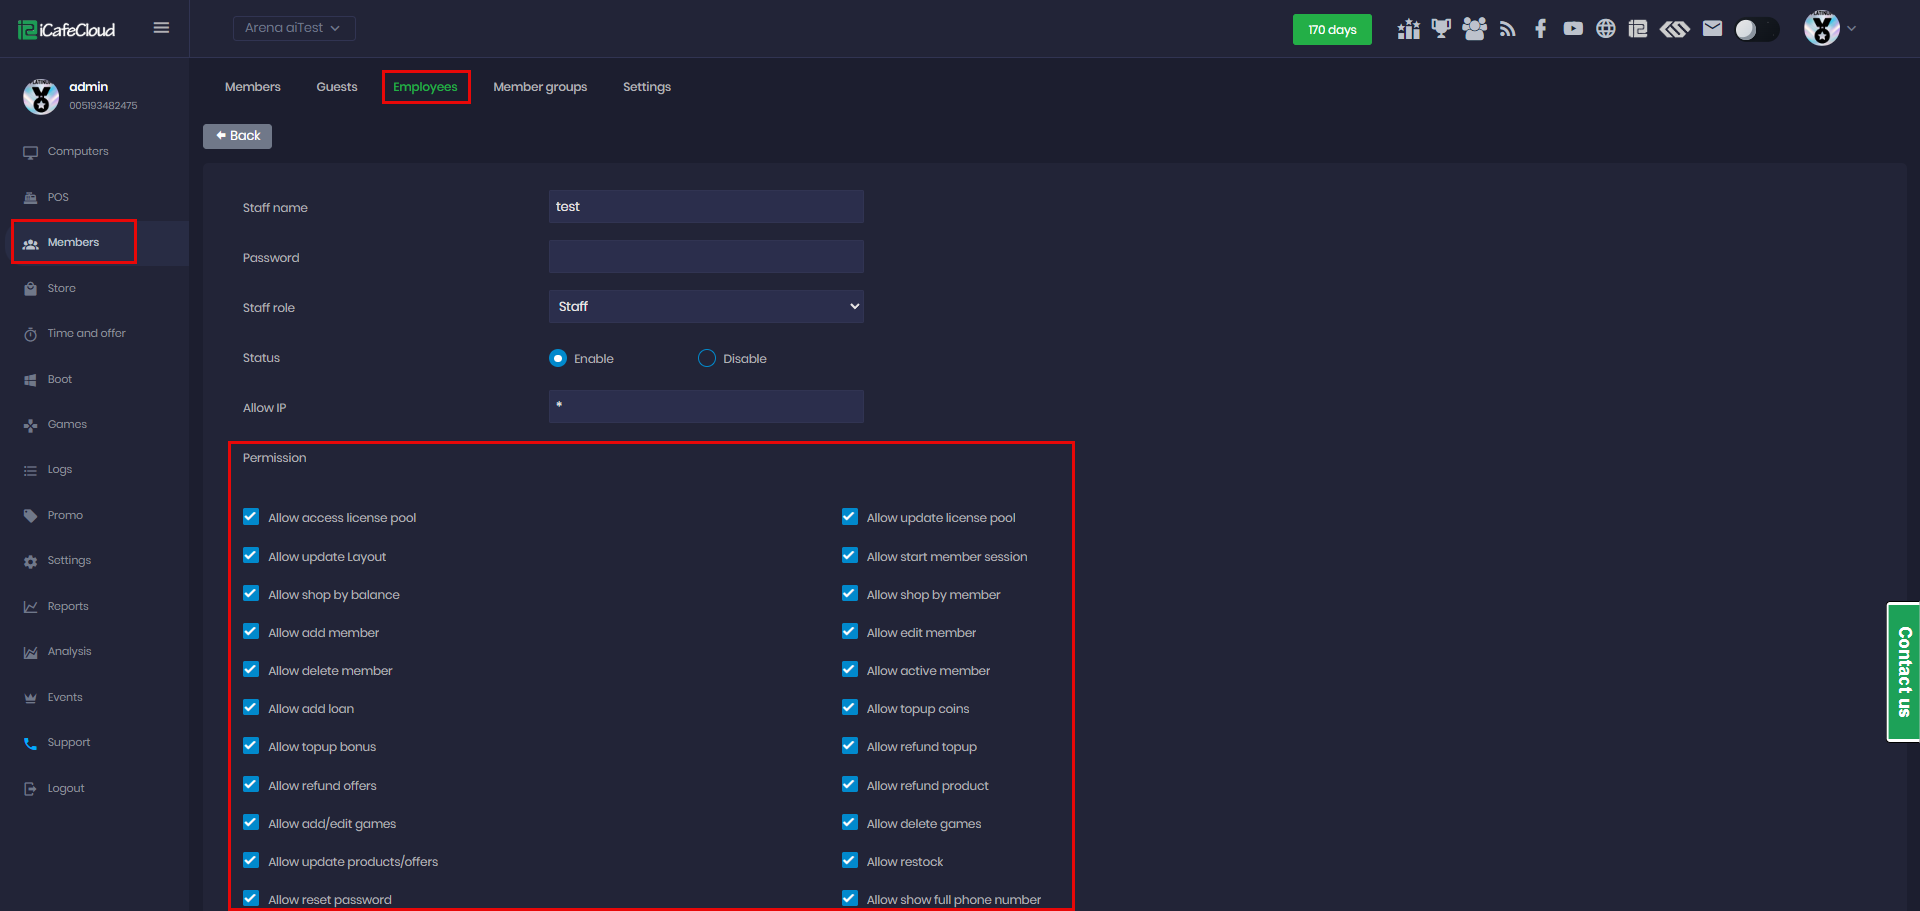Click the mail envelope icon
This screenshot has height=911, width=1920.
(x=1712, y=29)
